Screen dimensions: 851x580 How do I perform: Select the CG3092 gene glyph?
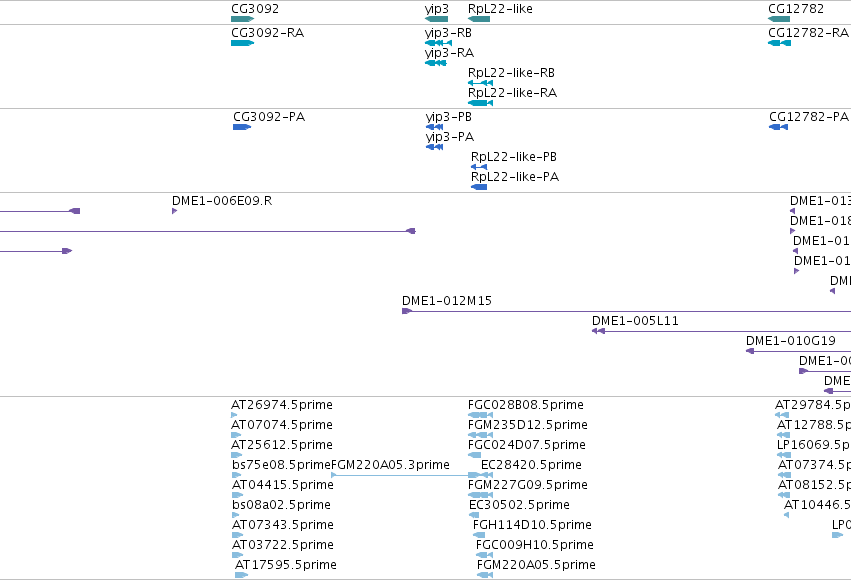point(243,19)
